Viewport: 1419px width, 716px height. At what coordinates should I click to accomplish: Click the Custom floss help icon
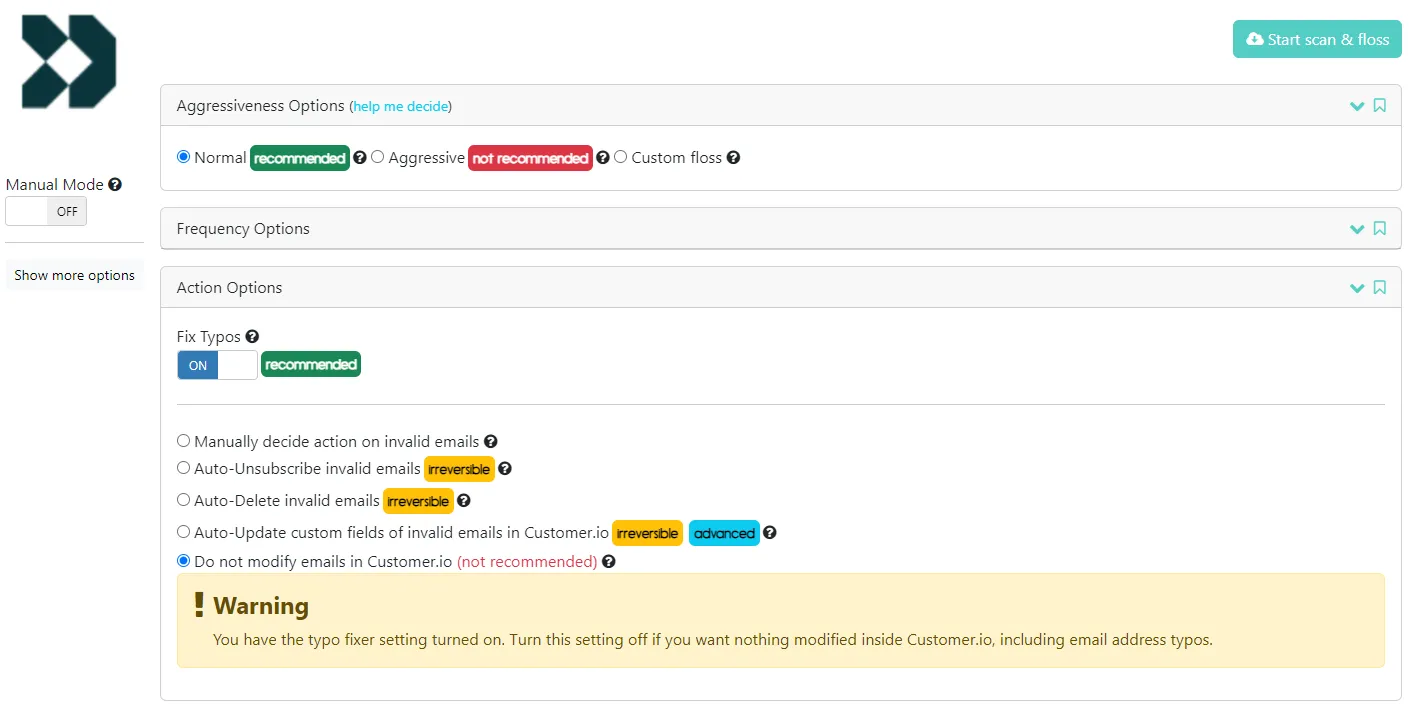[733, 158]
